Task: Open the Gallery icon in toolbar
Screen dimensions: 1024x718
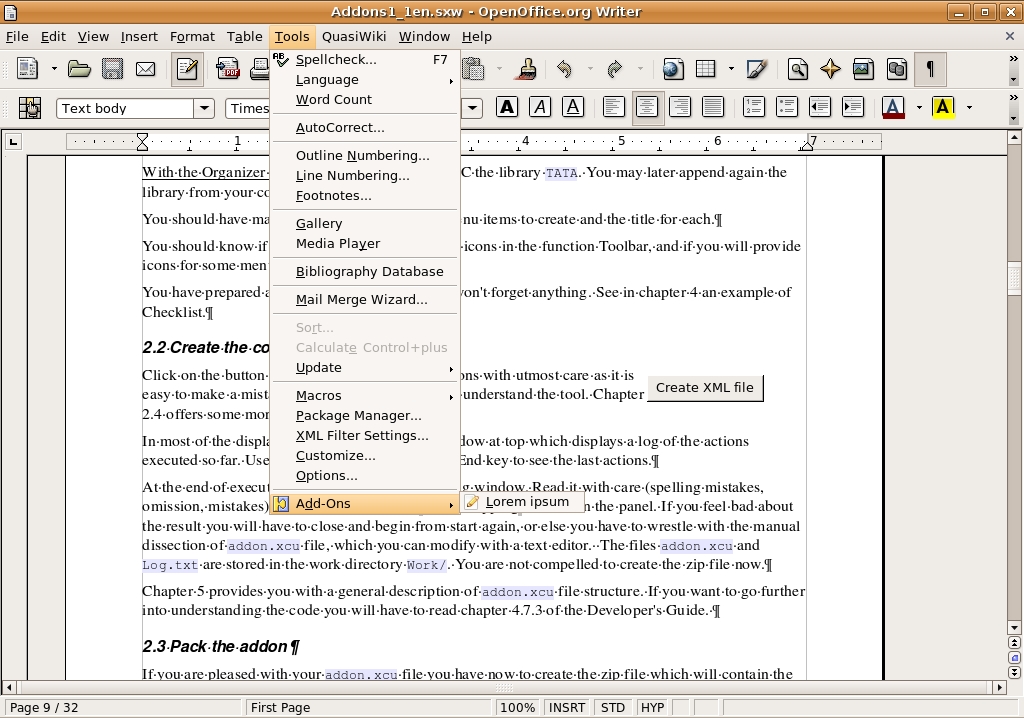Action: (x=863, y=69)
